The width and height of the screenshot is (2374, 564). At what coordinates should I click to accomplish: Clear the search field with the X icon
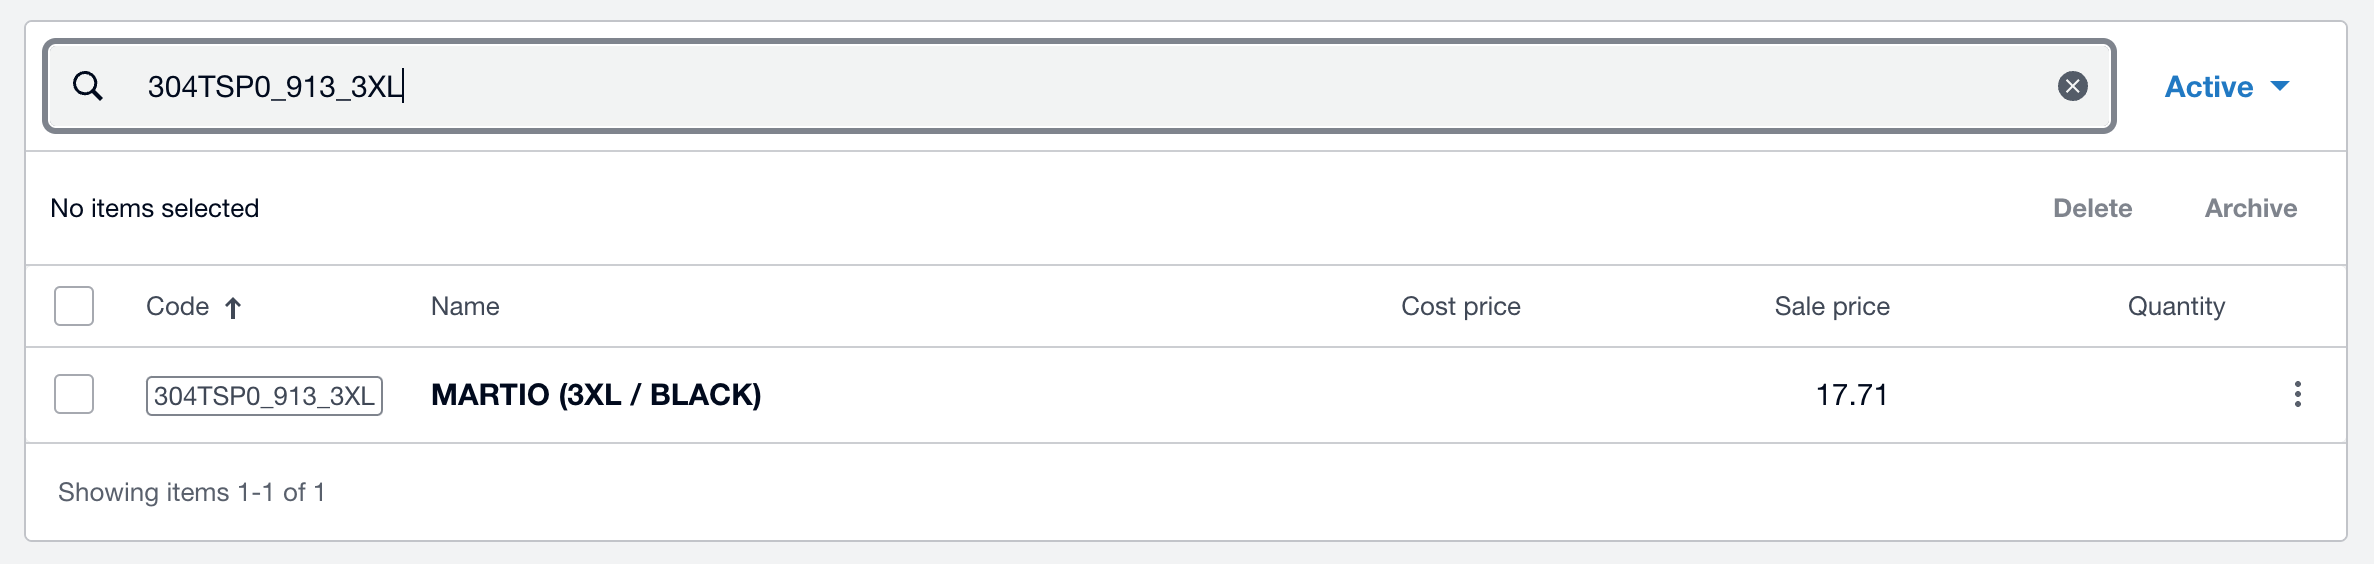[x=2072, y=87]
